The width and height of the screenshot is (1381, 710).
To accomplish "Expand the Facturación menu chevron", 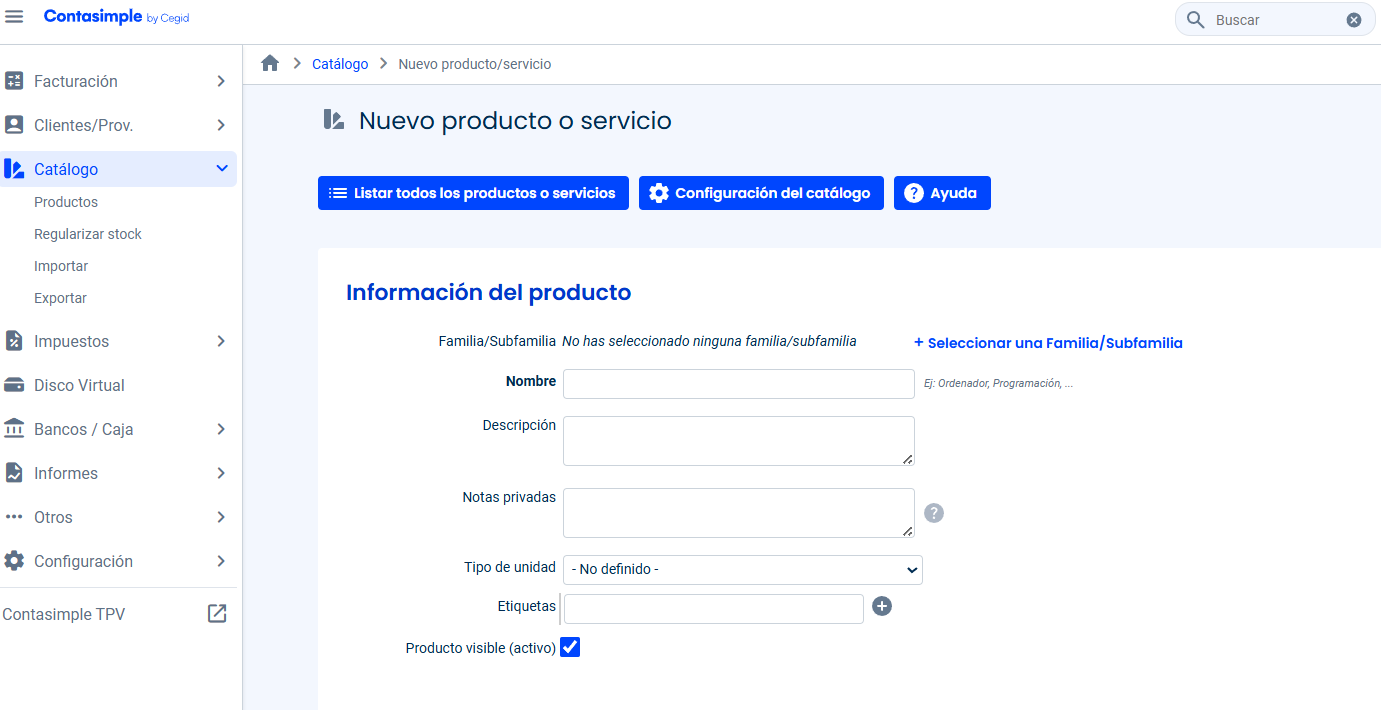I will click(x=221, y=81).
